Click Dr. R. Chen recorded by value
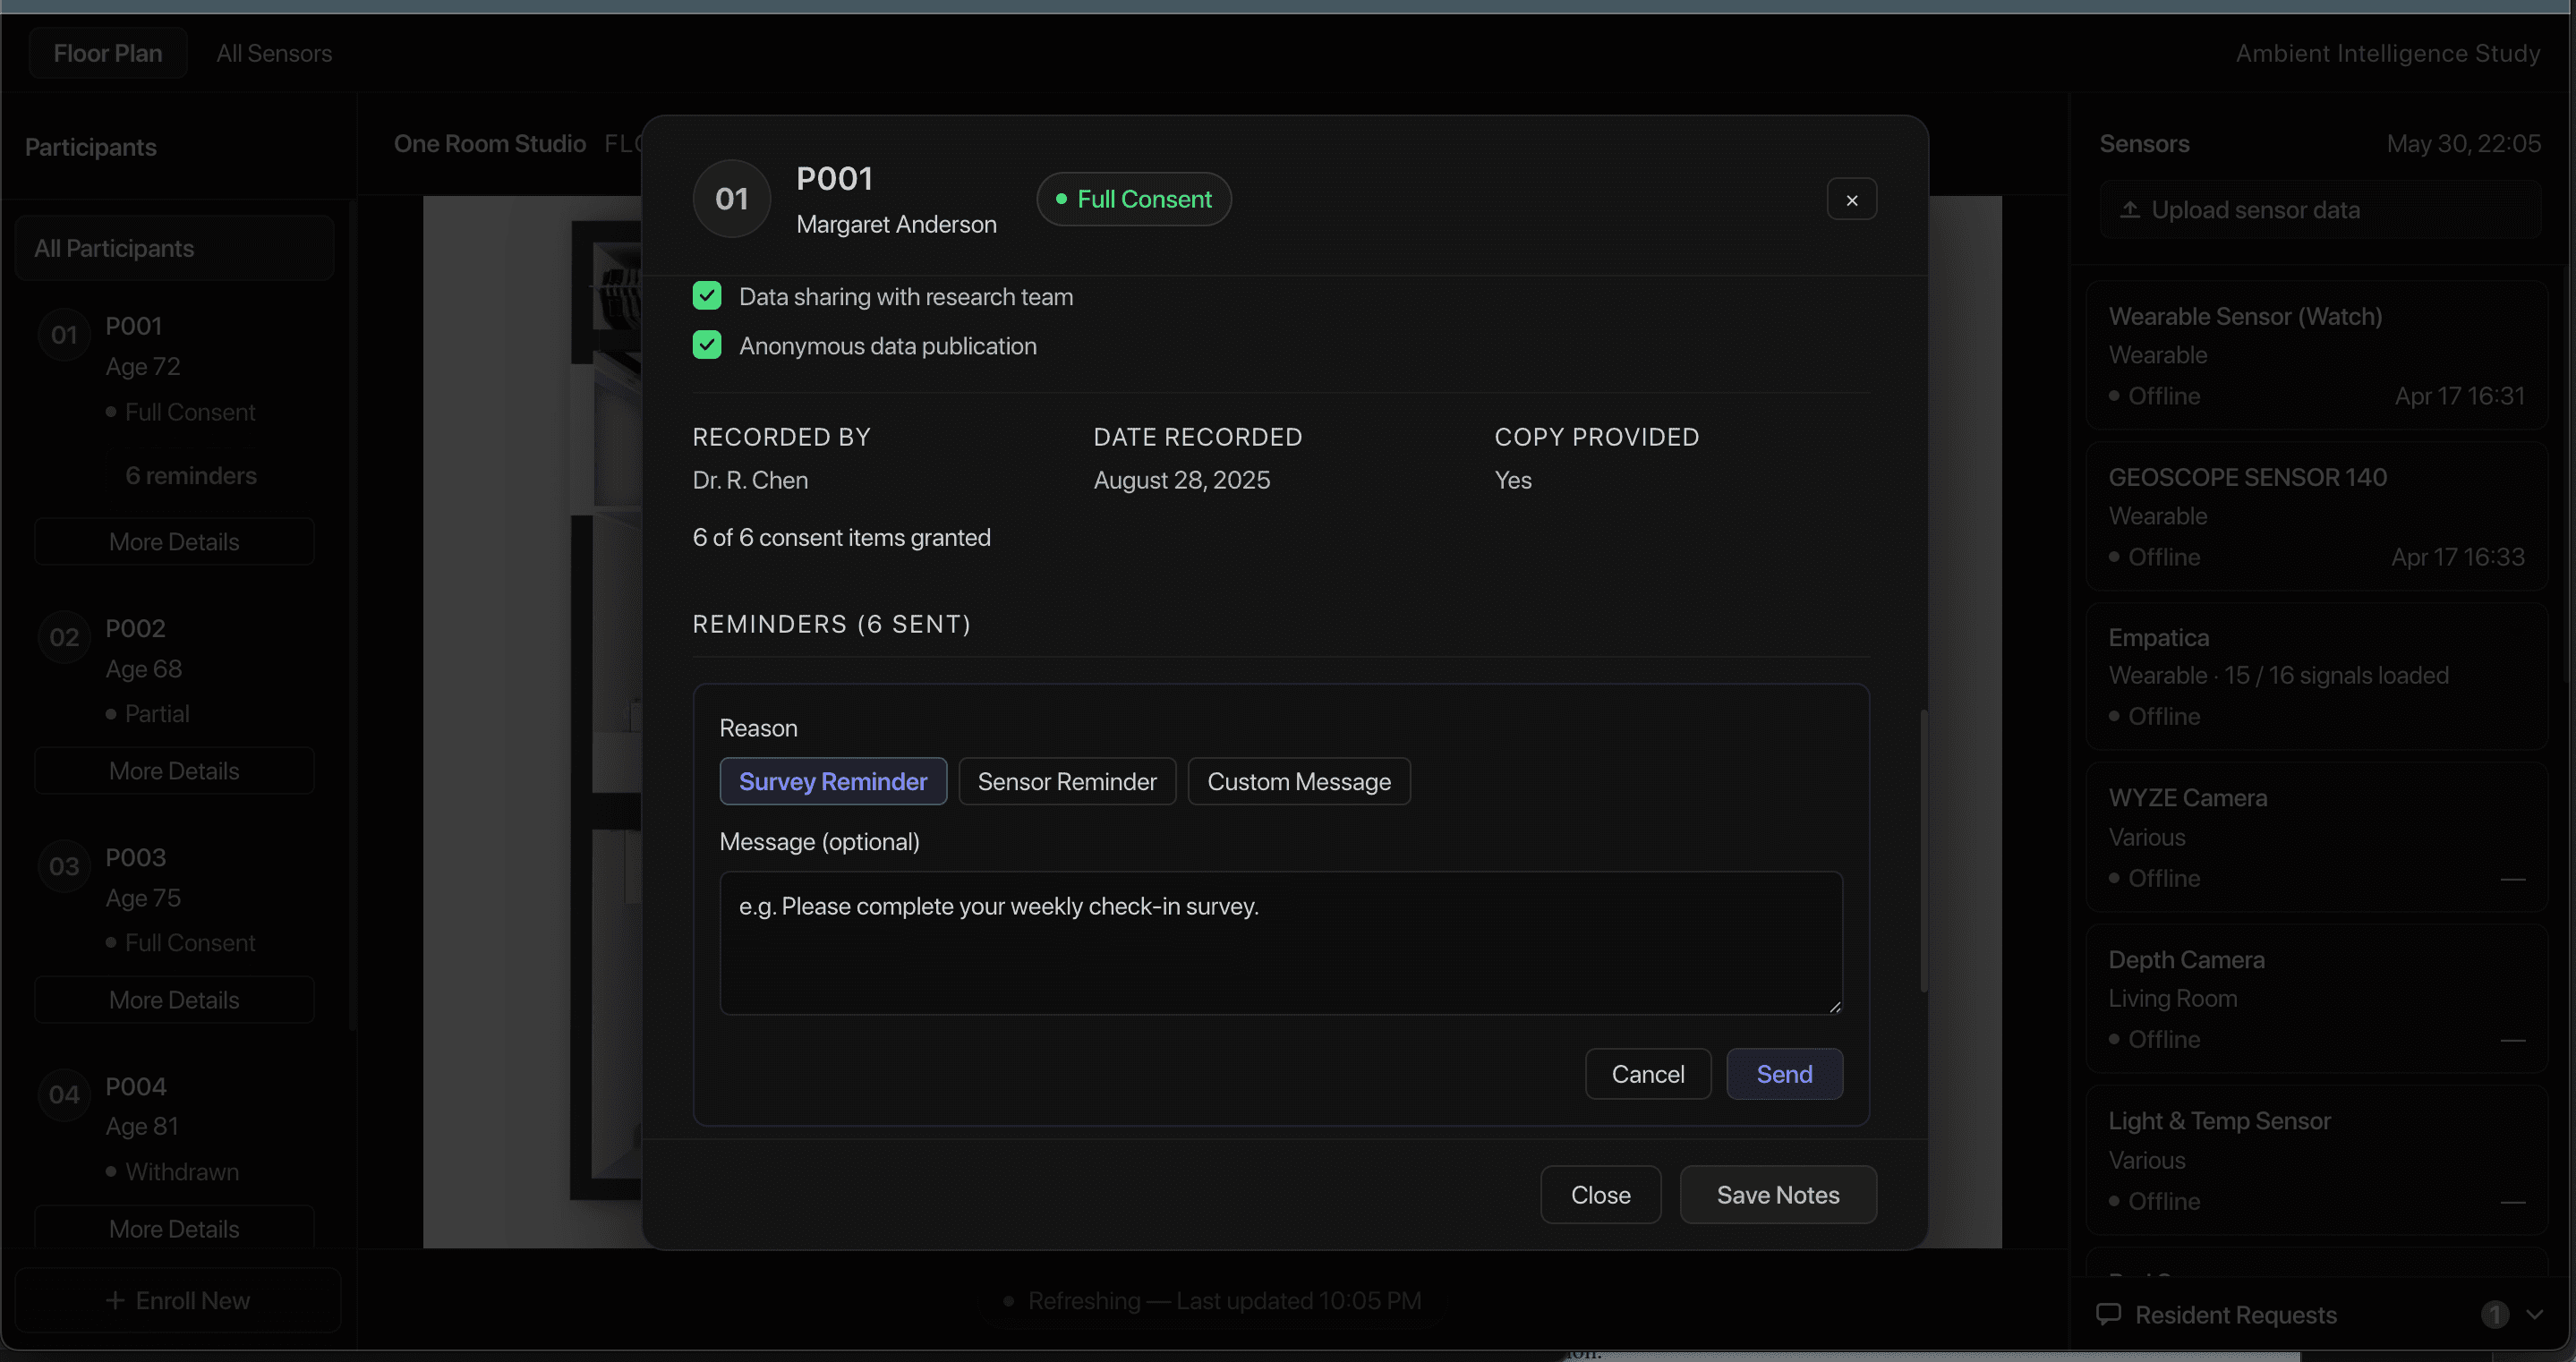Image resolution: width=2576 pixels, height=1362 pixels. tap(750, 480)
